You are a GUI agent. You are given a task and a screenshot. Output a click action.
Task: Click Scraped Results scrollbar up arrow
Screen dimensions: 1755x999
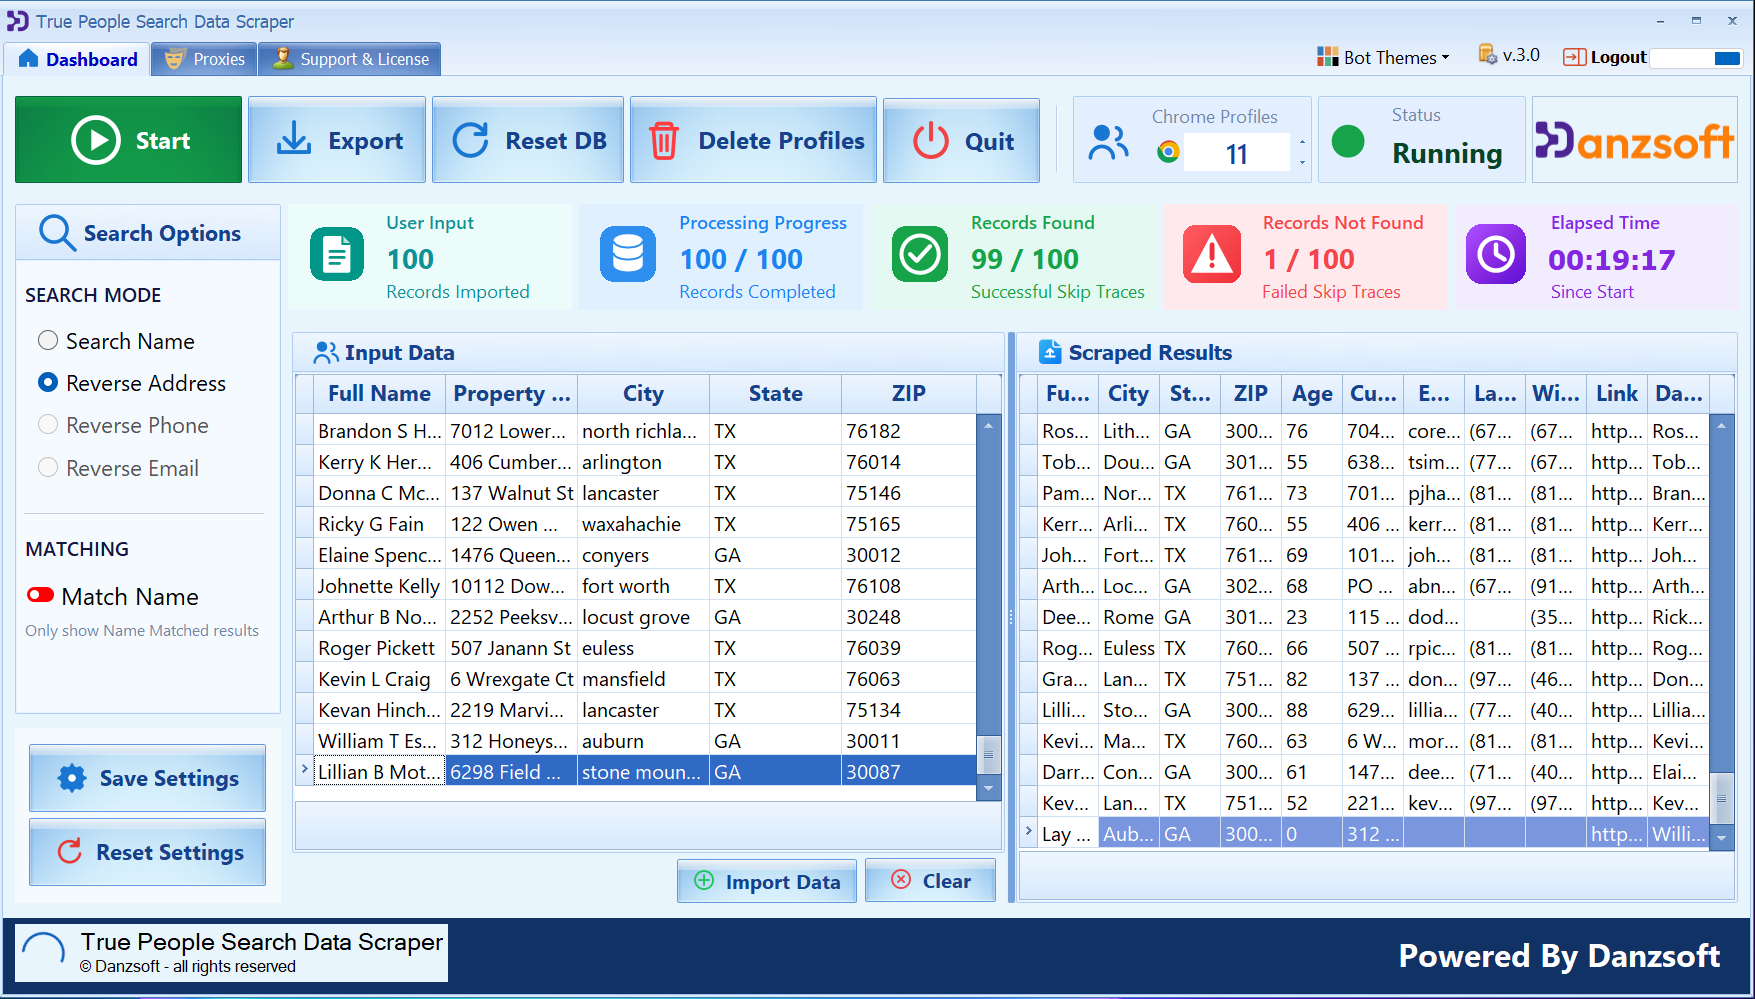(x=1721, y=425)
